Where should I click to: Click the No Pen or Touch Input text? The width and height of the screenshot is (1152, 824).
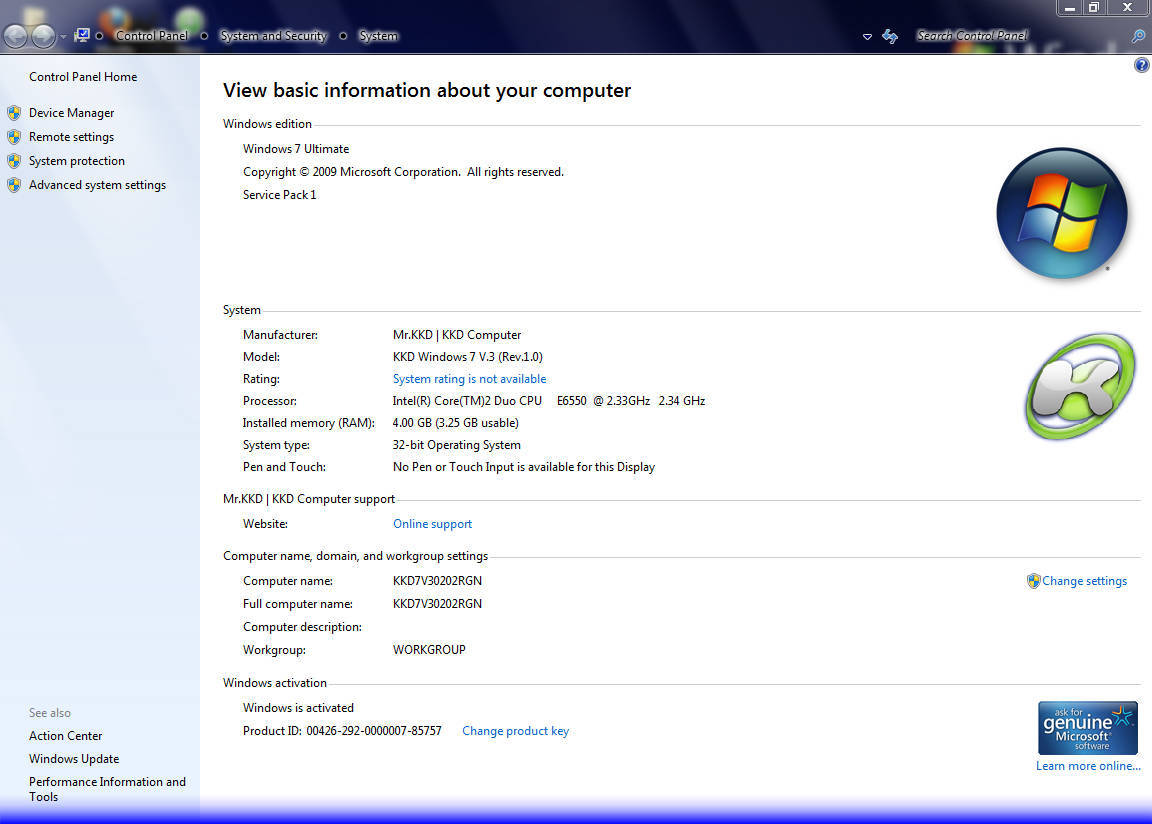pos(524,467)
